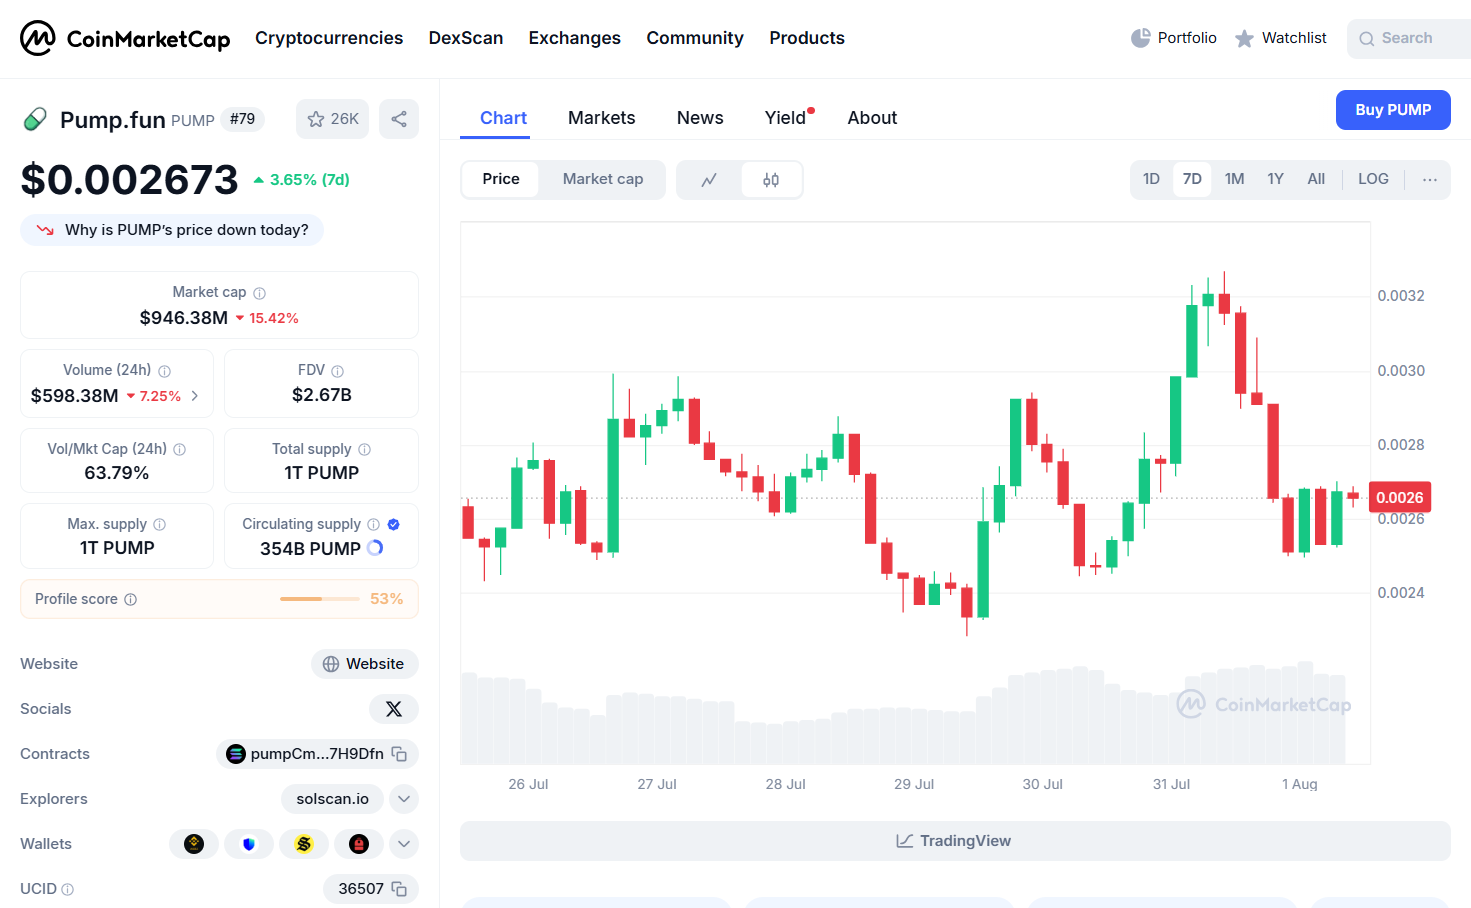Copy the UCID 36507 value

tap(399, 889)
